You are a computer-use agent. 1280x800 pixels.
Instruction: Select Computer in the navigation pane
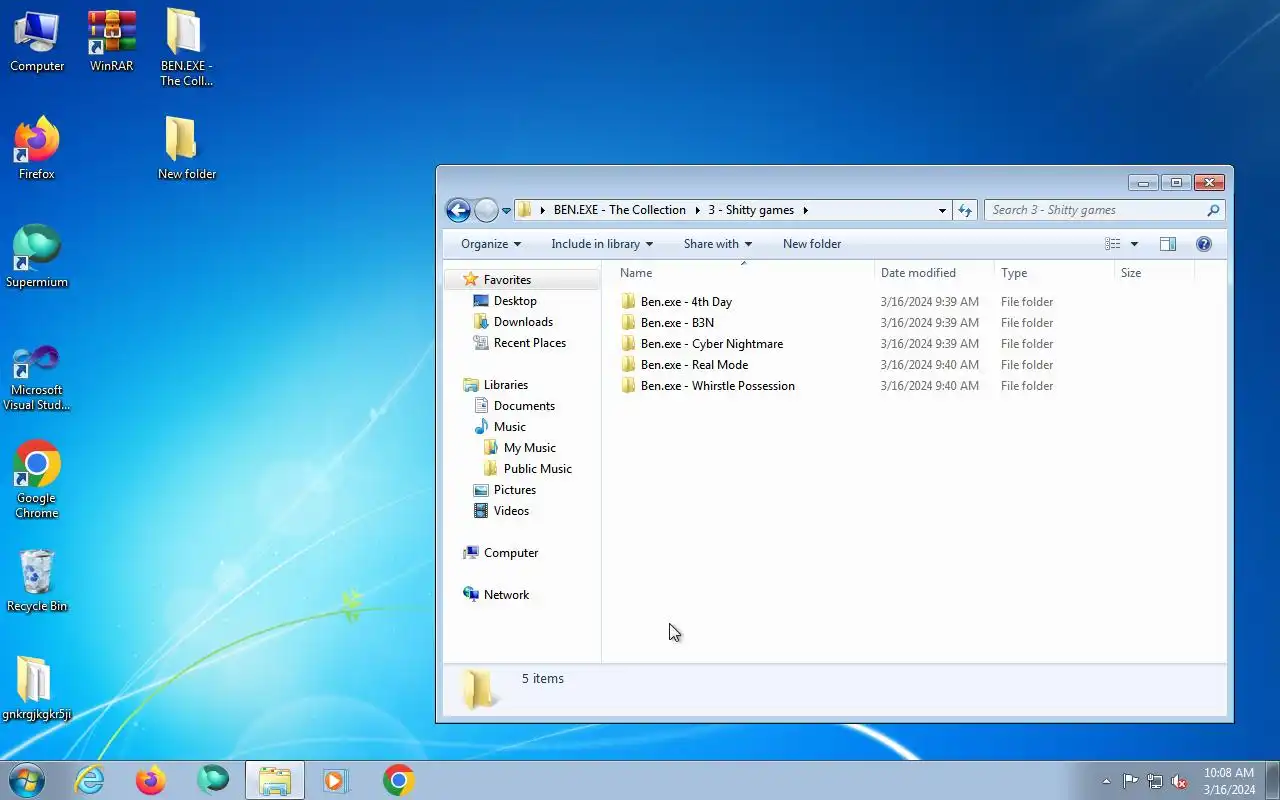click(511, 553)
